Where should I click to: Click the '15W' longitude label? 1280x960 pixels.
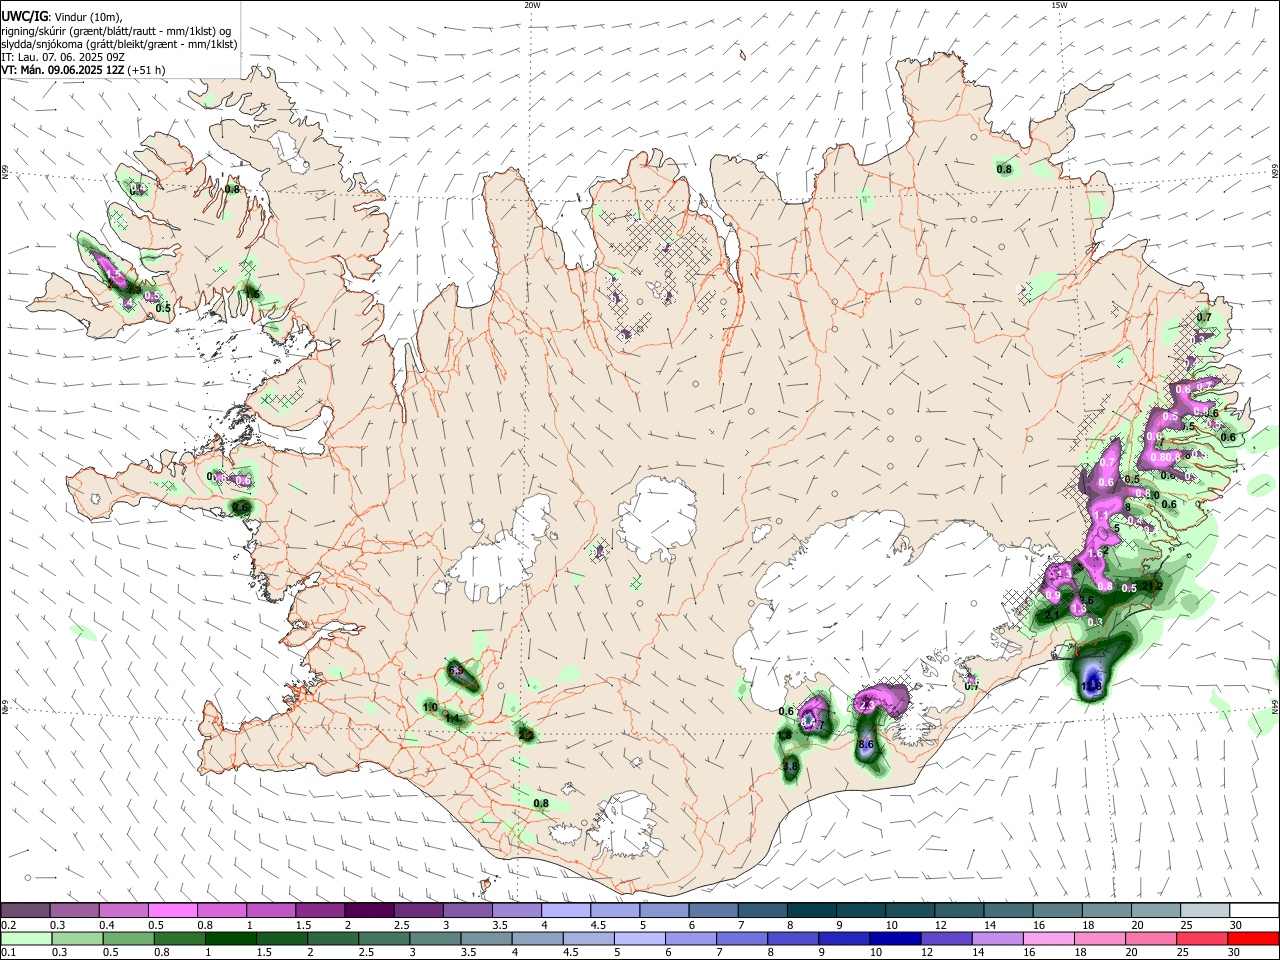click(x=1059, y=5)
